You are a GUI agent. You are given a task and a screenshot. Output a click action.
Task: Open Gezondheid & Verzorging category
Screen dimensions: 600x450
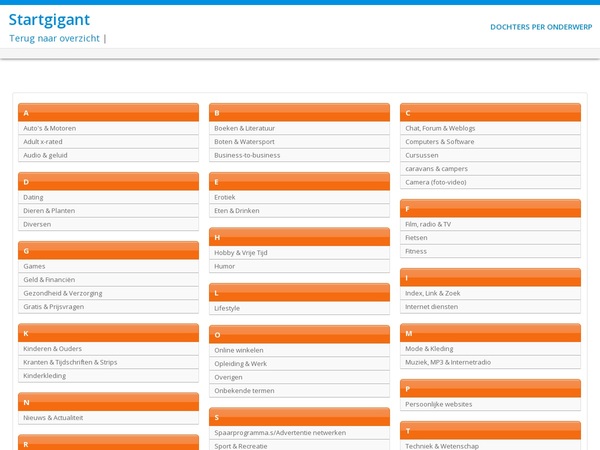(108, 293)
